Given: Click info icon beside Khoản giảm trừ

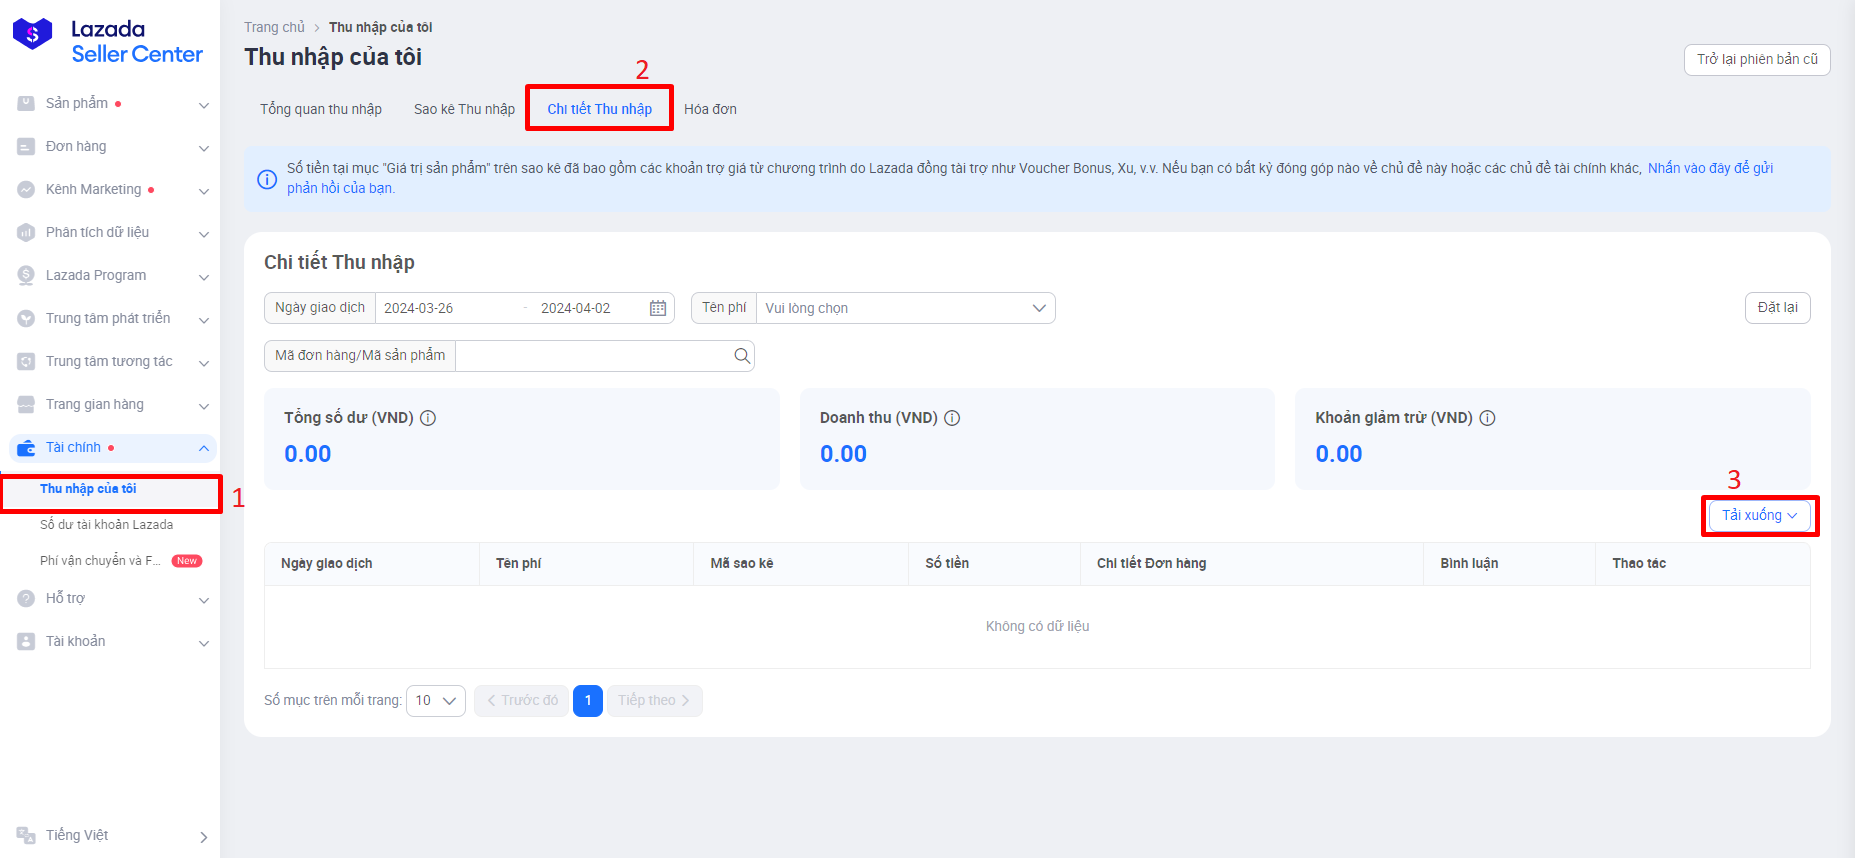Looking at the screenshot, I should pyautogui.click(x=1487, y=418).
